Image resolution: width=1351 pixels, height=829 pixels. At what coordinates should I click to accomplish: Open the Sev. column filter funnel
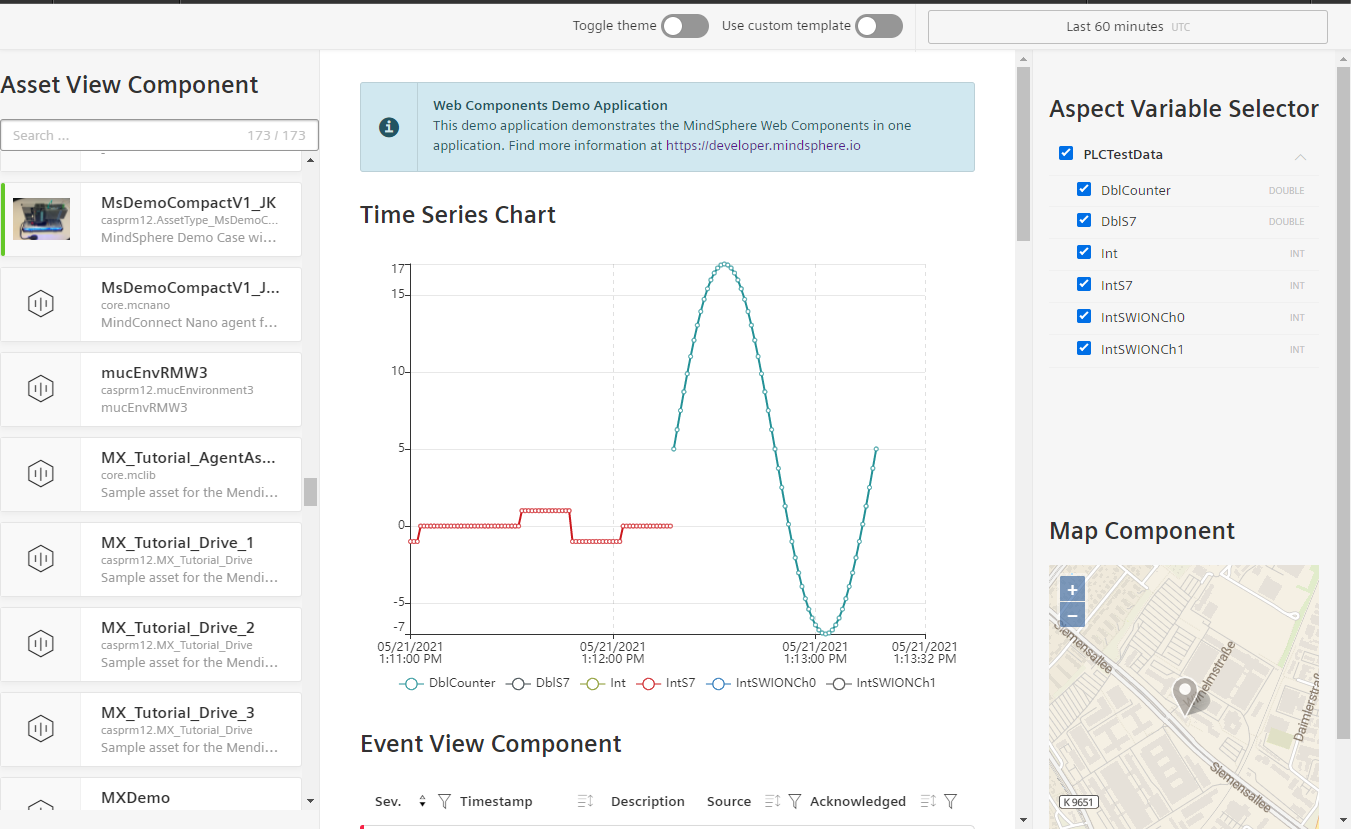(x=445, y=801)
